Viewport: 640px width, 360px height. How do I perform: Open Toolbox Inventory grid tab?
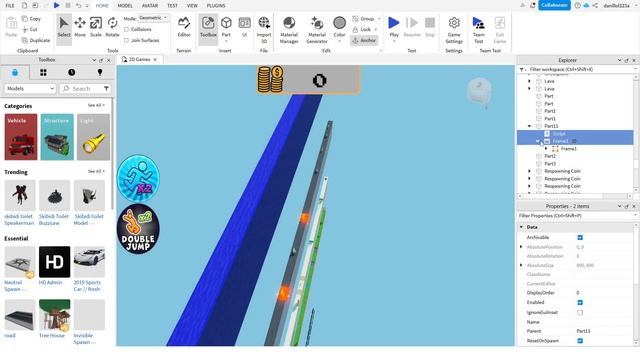[43, 72]
